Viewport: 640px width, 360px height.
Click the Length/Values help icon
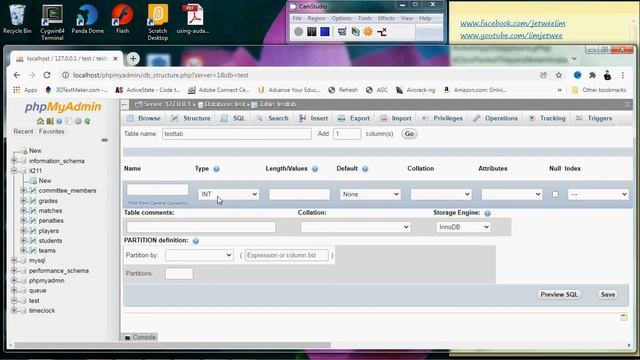coord(315,169)
